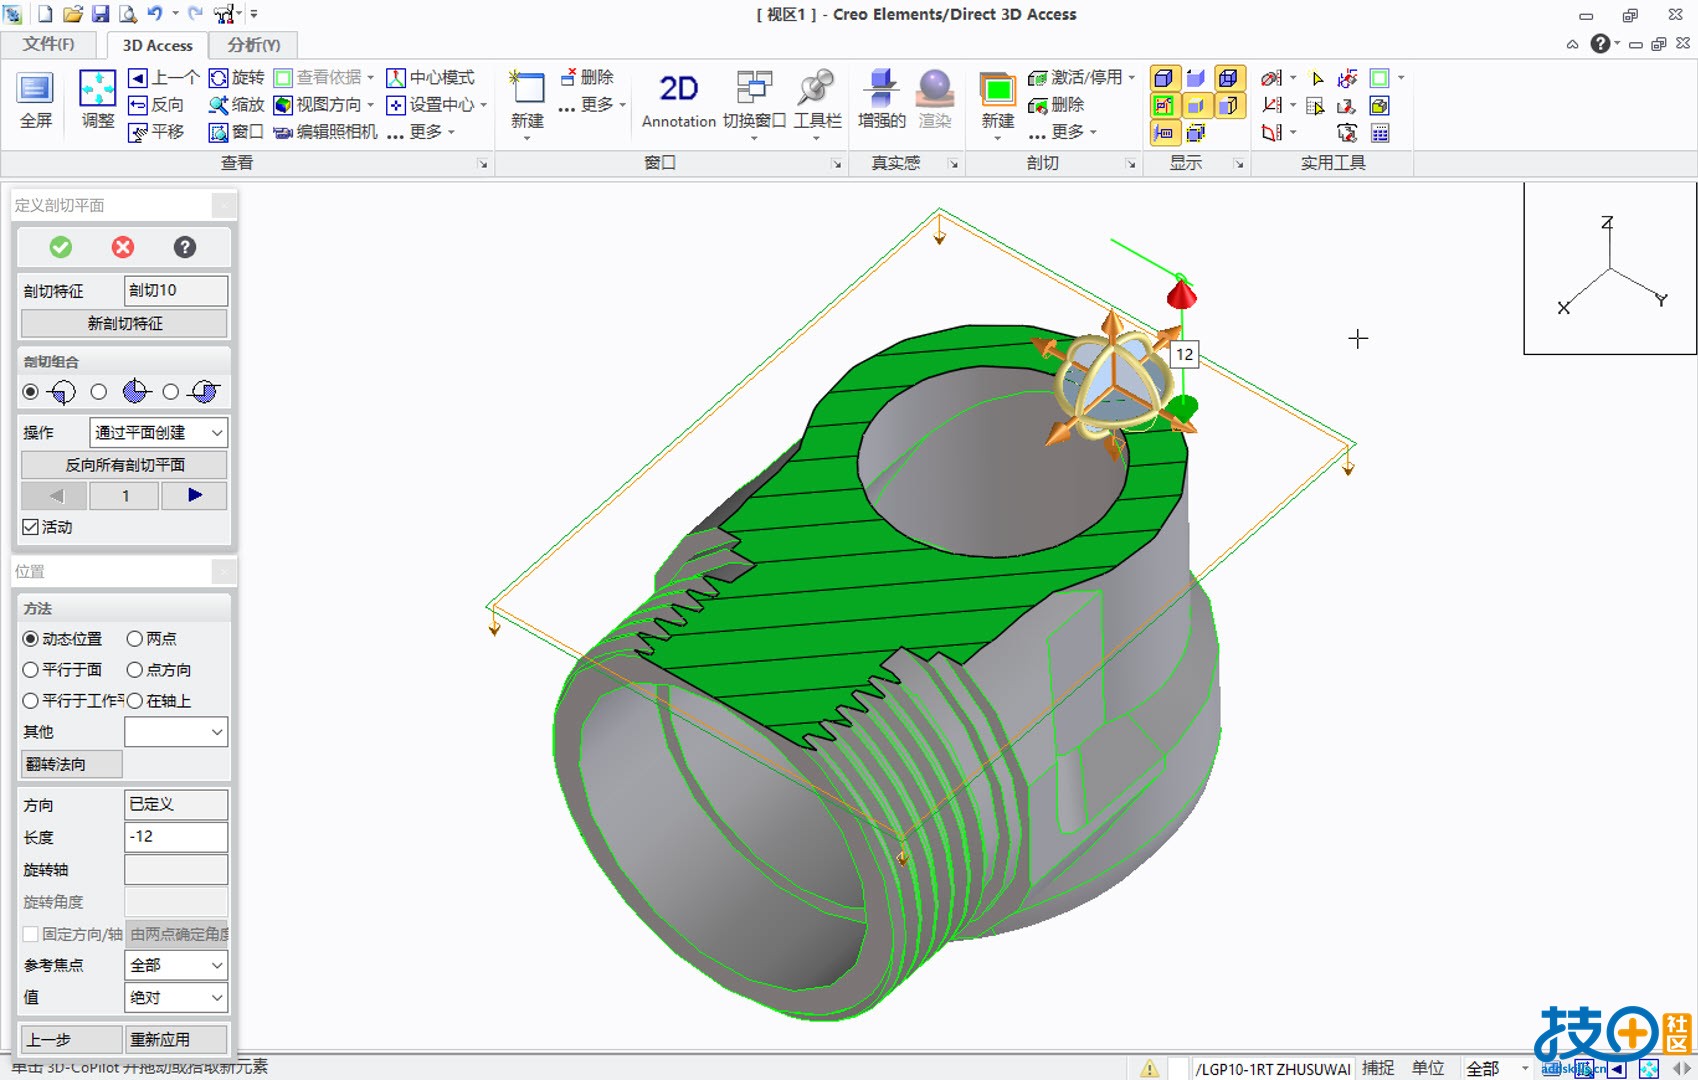The height and width of the screenshot is (1080, 1698).
Task: Open the 文件(F) menu
Action: 48,44
